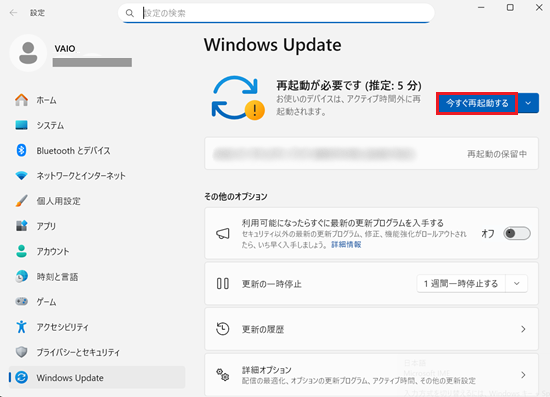Click the Bluetooth icon in sidebar
The height and width of the screenshot is (397, 550).
[21, 150]
